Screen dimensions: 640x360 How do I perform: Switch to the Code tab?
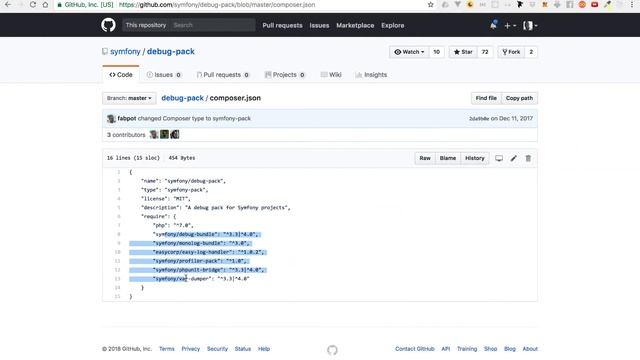[121, 75]
